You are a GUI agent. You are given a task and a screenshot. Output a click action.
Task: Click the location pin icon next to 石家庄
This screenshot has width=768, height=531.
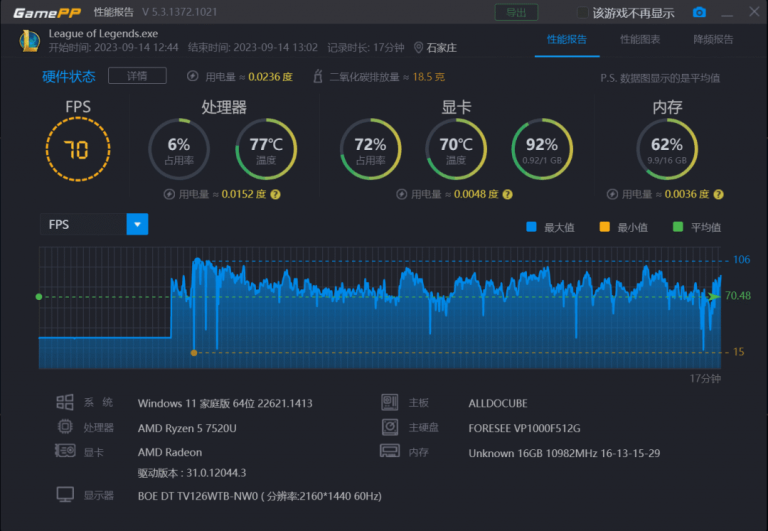coord(419,47)
